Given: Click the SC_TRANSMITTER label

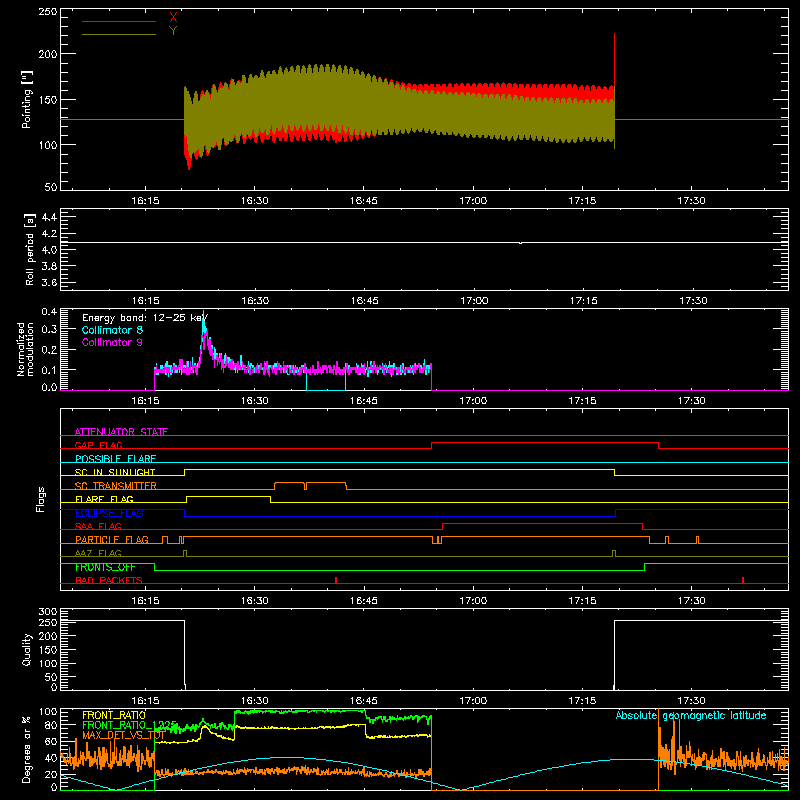Looking at the screenshot, I should [x=116, y=486].
